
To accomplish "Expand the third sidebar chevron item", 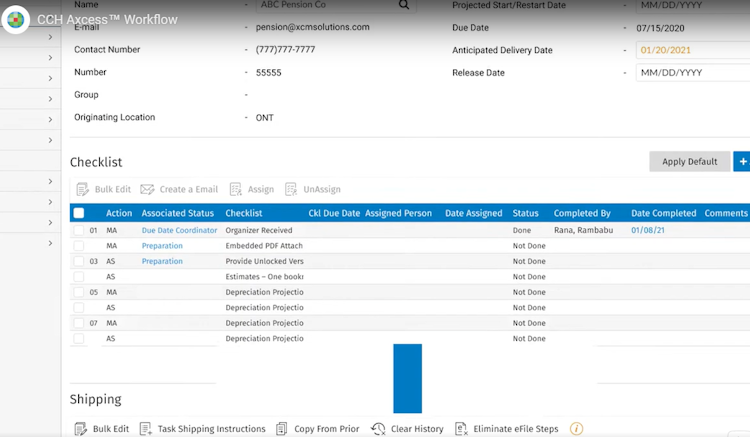I will [50, 78].
